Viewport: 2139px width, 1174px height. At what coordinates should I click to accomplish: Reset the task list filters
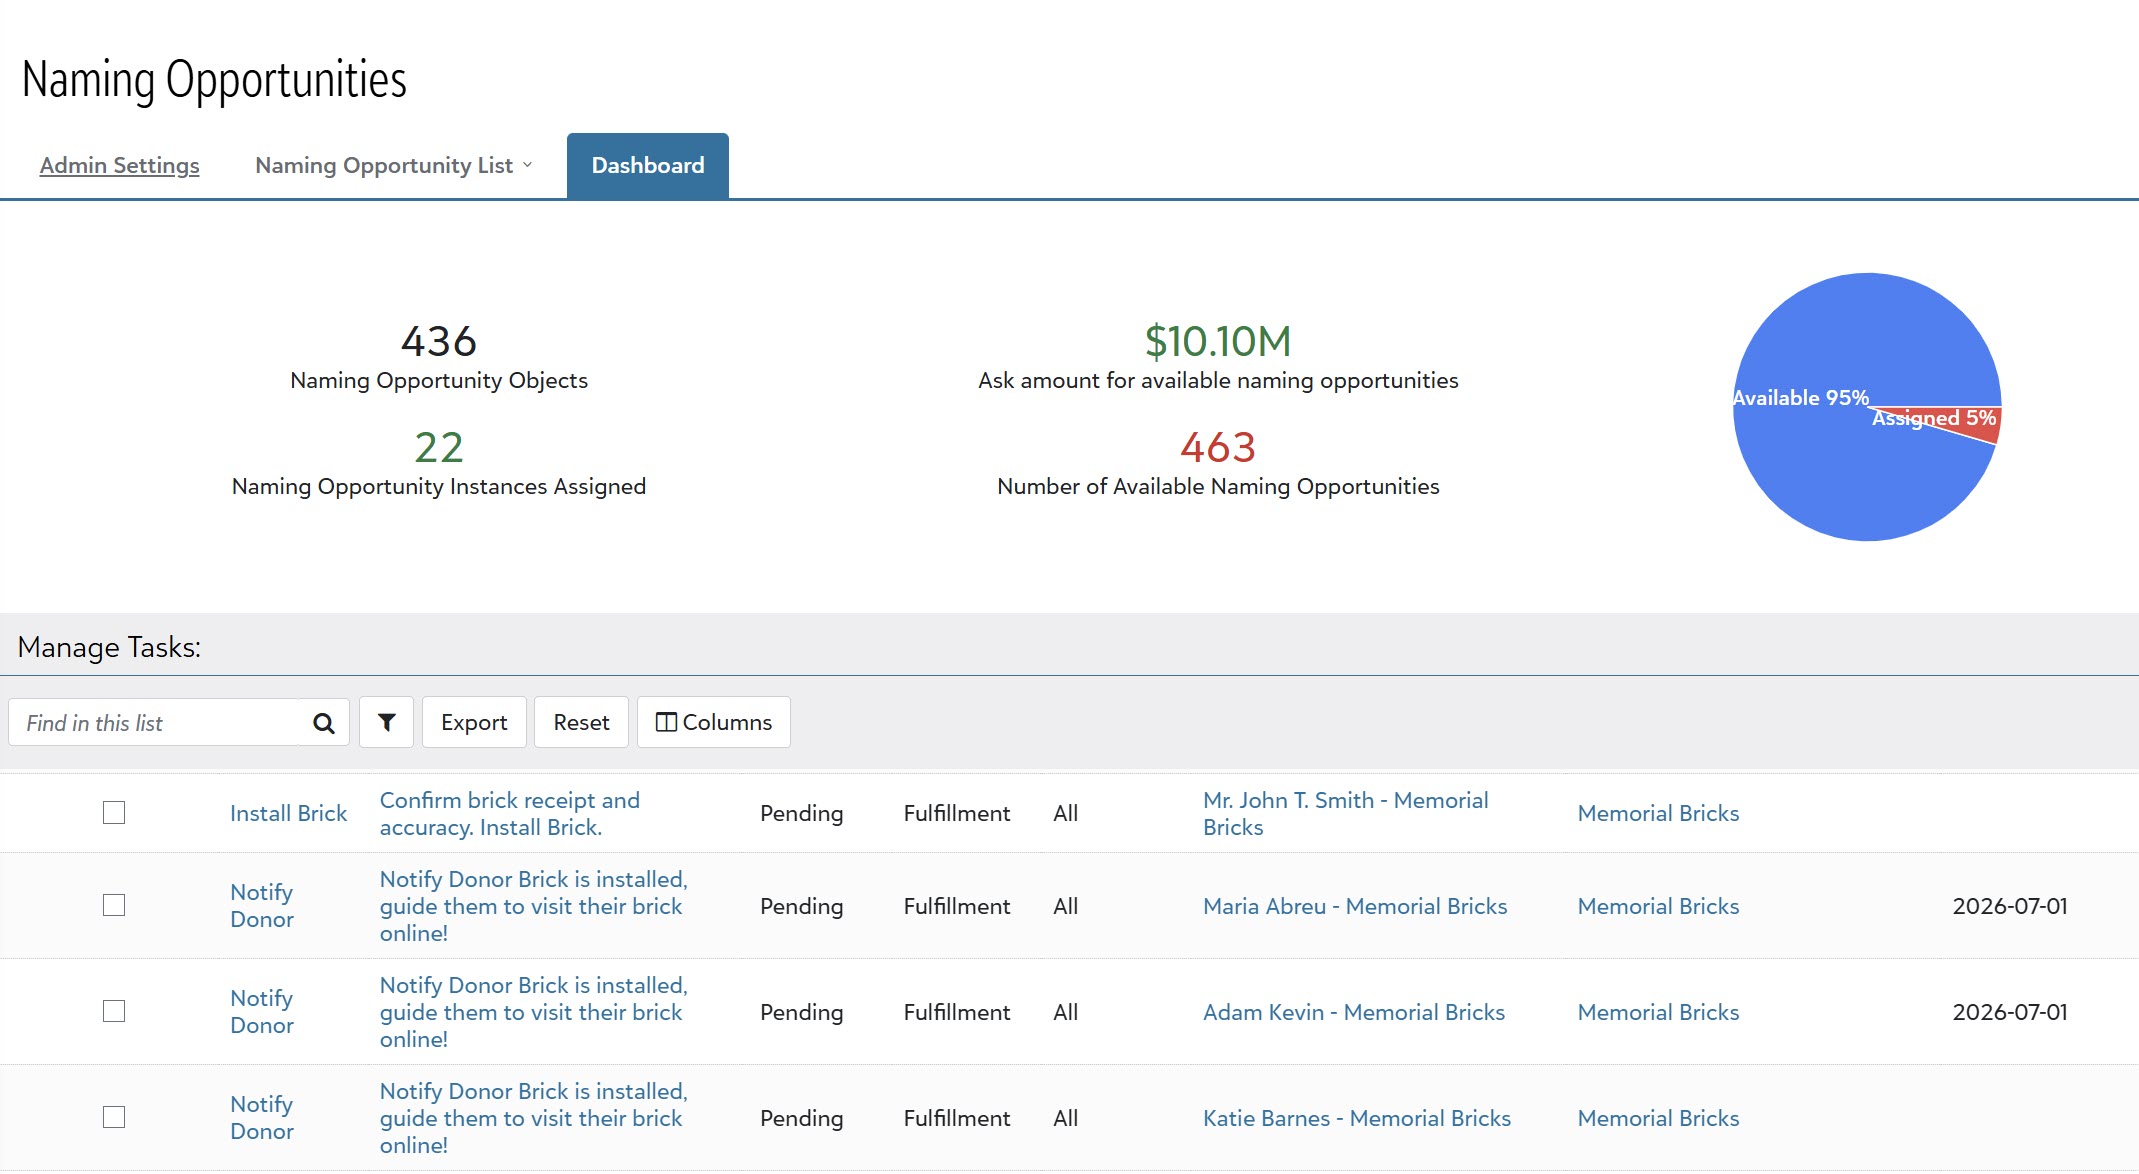[581, 722]
